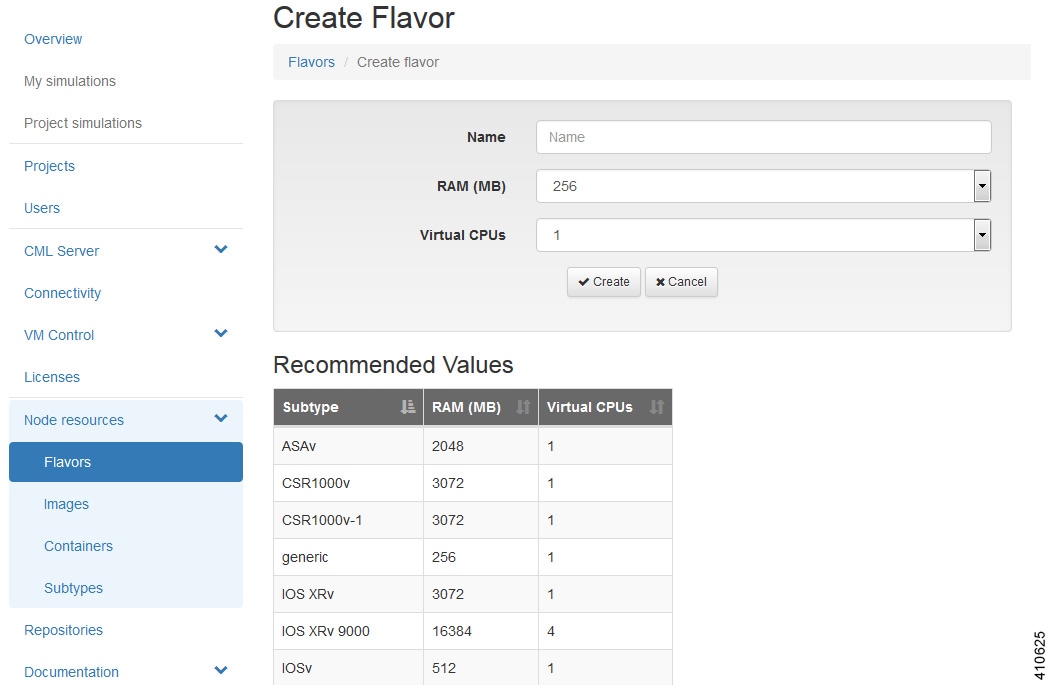Open Licenses page
This screenshot has height=685, width=1048.
point(51,377)
